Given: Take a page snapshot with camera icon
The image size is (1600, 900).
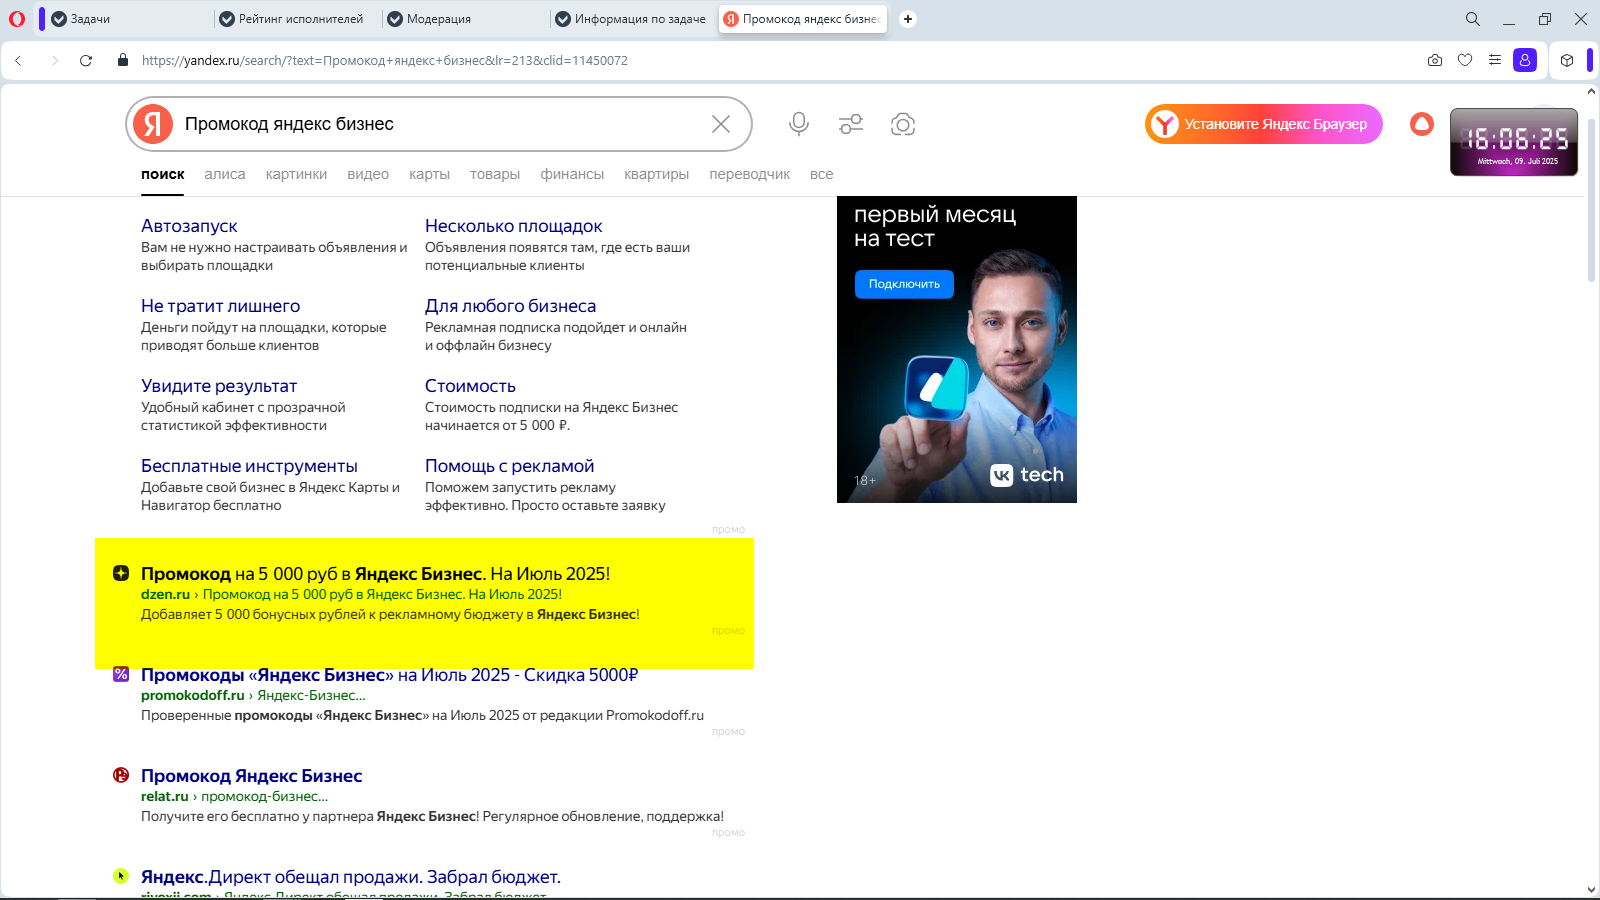Looking at the screenshot, I should click(1435, 60).
